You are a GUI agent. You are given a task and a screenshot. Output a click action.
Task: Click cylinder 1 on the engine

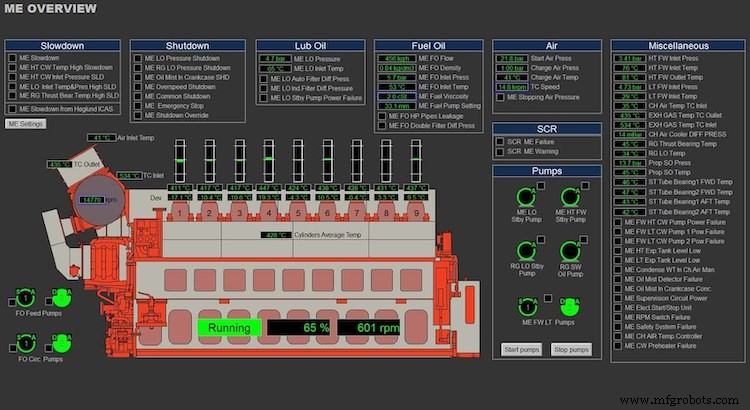pyautogui.click(x=180, y=211)
